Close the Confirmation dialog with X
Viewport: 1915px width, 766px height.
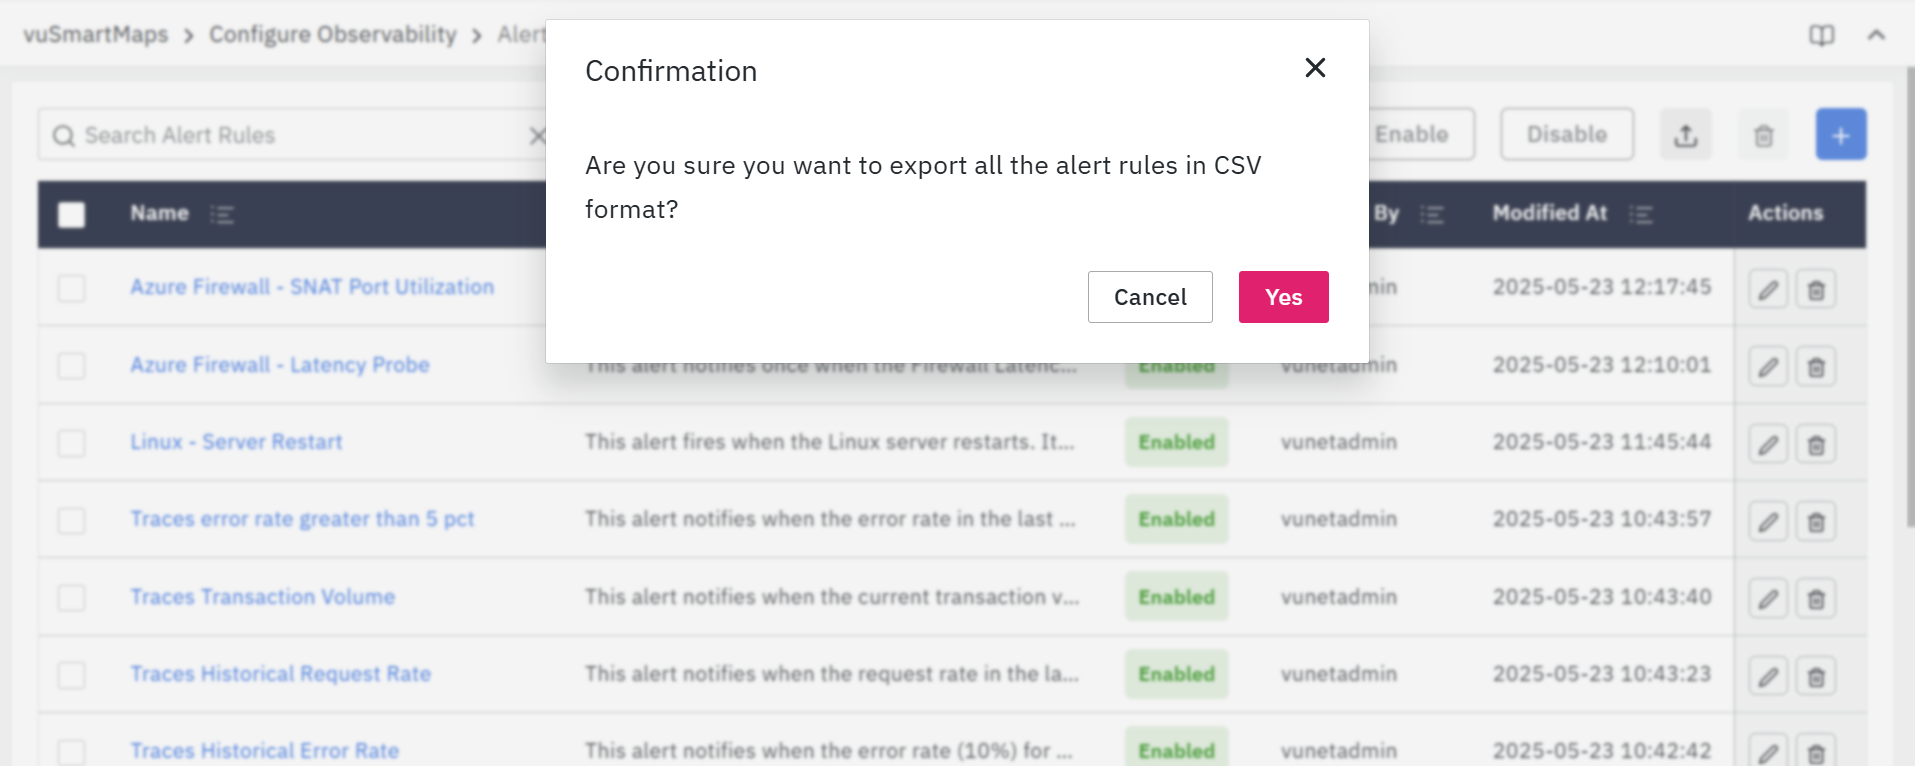(x=1315, y=68)
